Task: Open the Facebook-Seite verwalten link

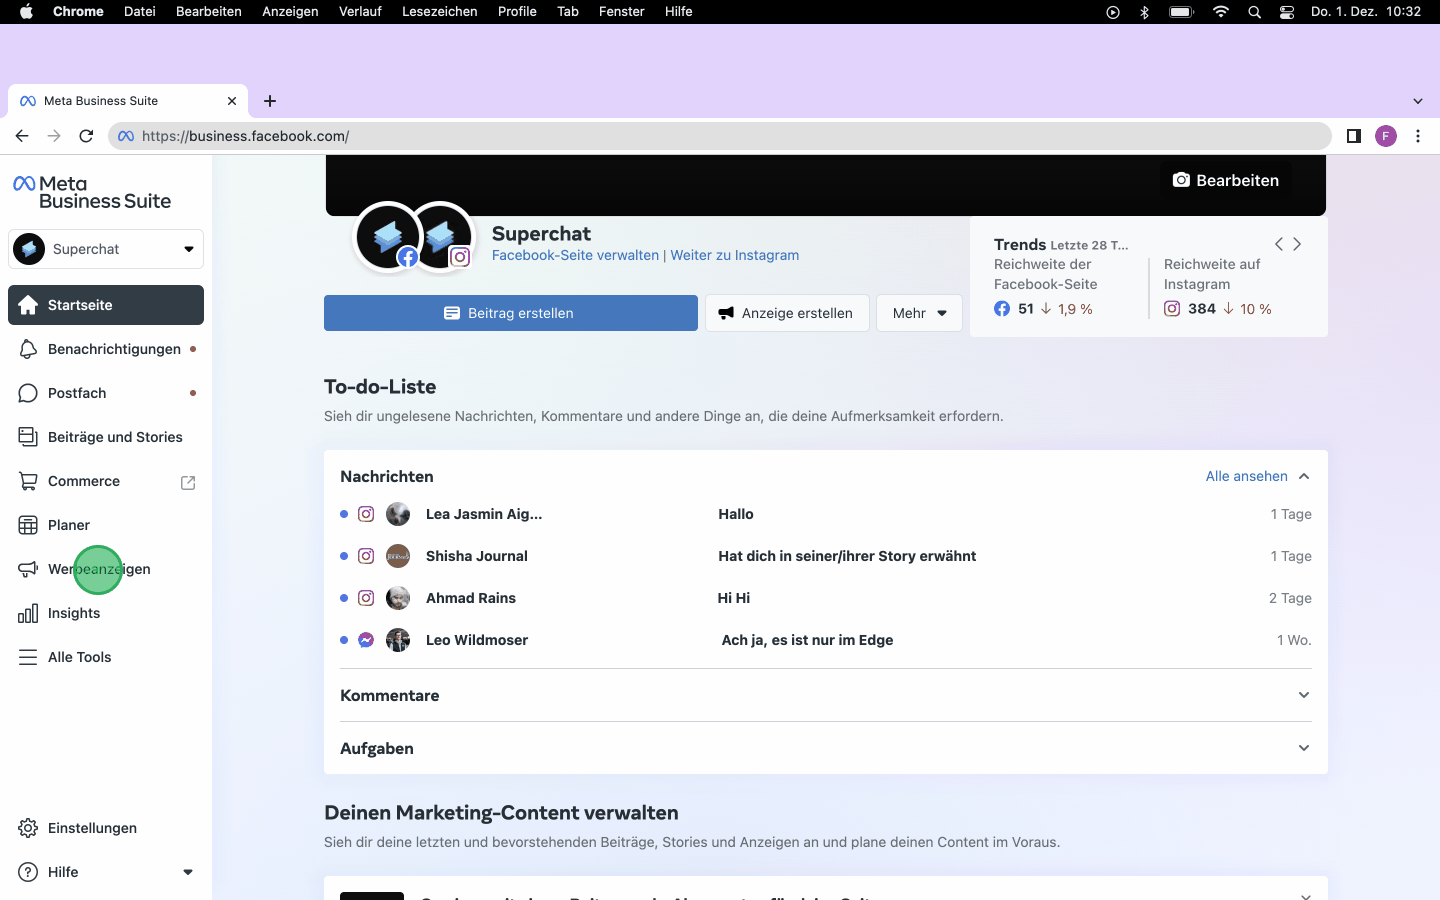Action: point(575,255)
